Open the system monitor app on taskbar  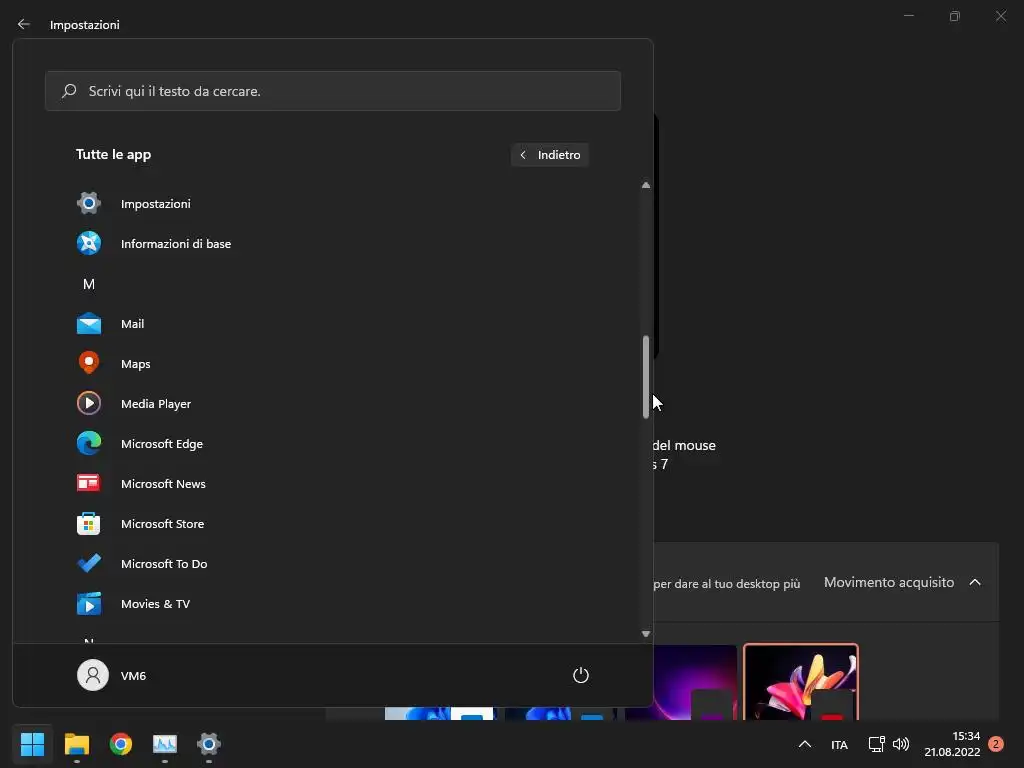point(165,743)
